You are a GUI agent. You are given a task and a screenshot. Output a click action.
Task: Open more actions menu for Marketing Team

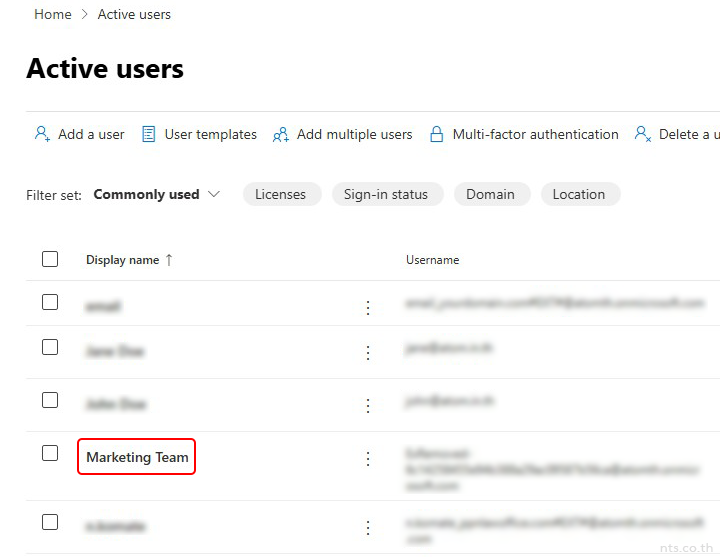tap(368, 458)
